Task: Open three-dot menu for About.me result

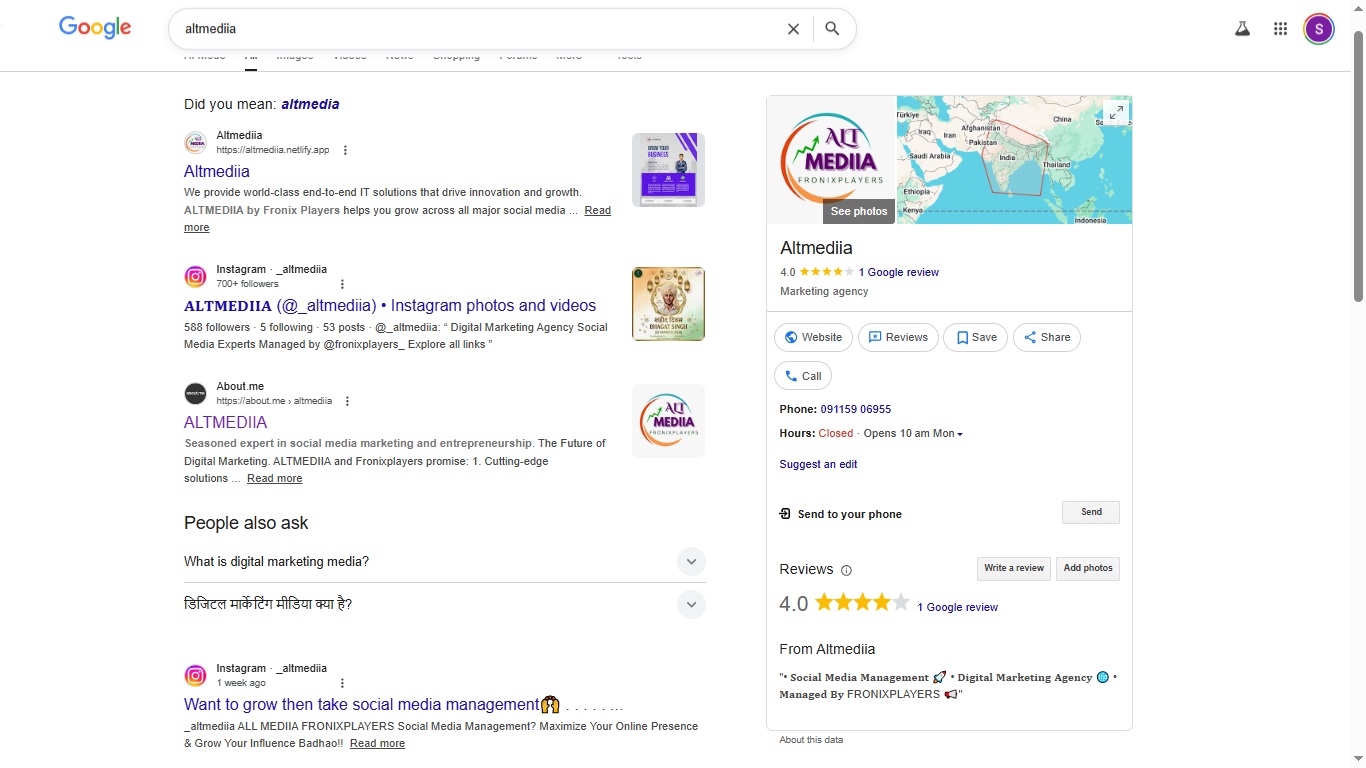Action: point(347,401)
